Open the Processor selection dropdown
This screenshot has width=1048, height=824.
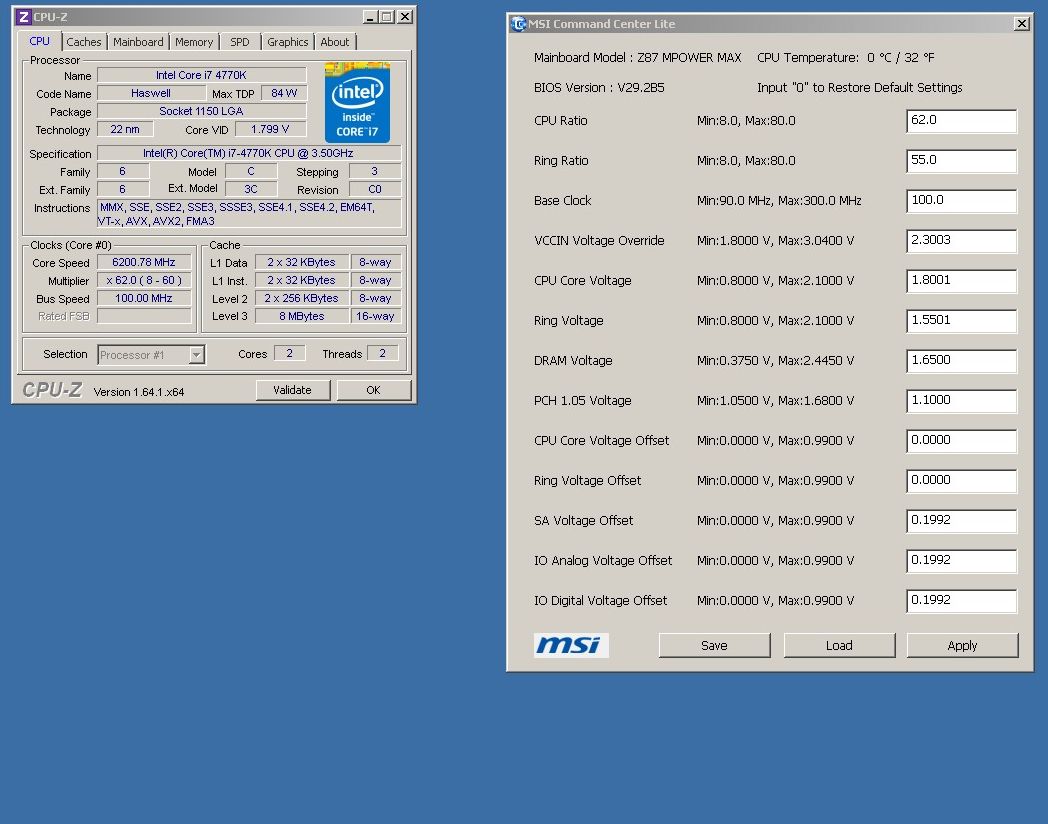pos(196,355)
